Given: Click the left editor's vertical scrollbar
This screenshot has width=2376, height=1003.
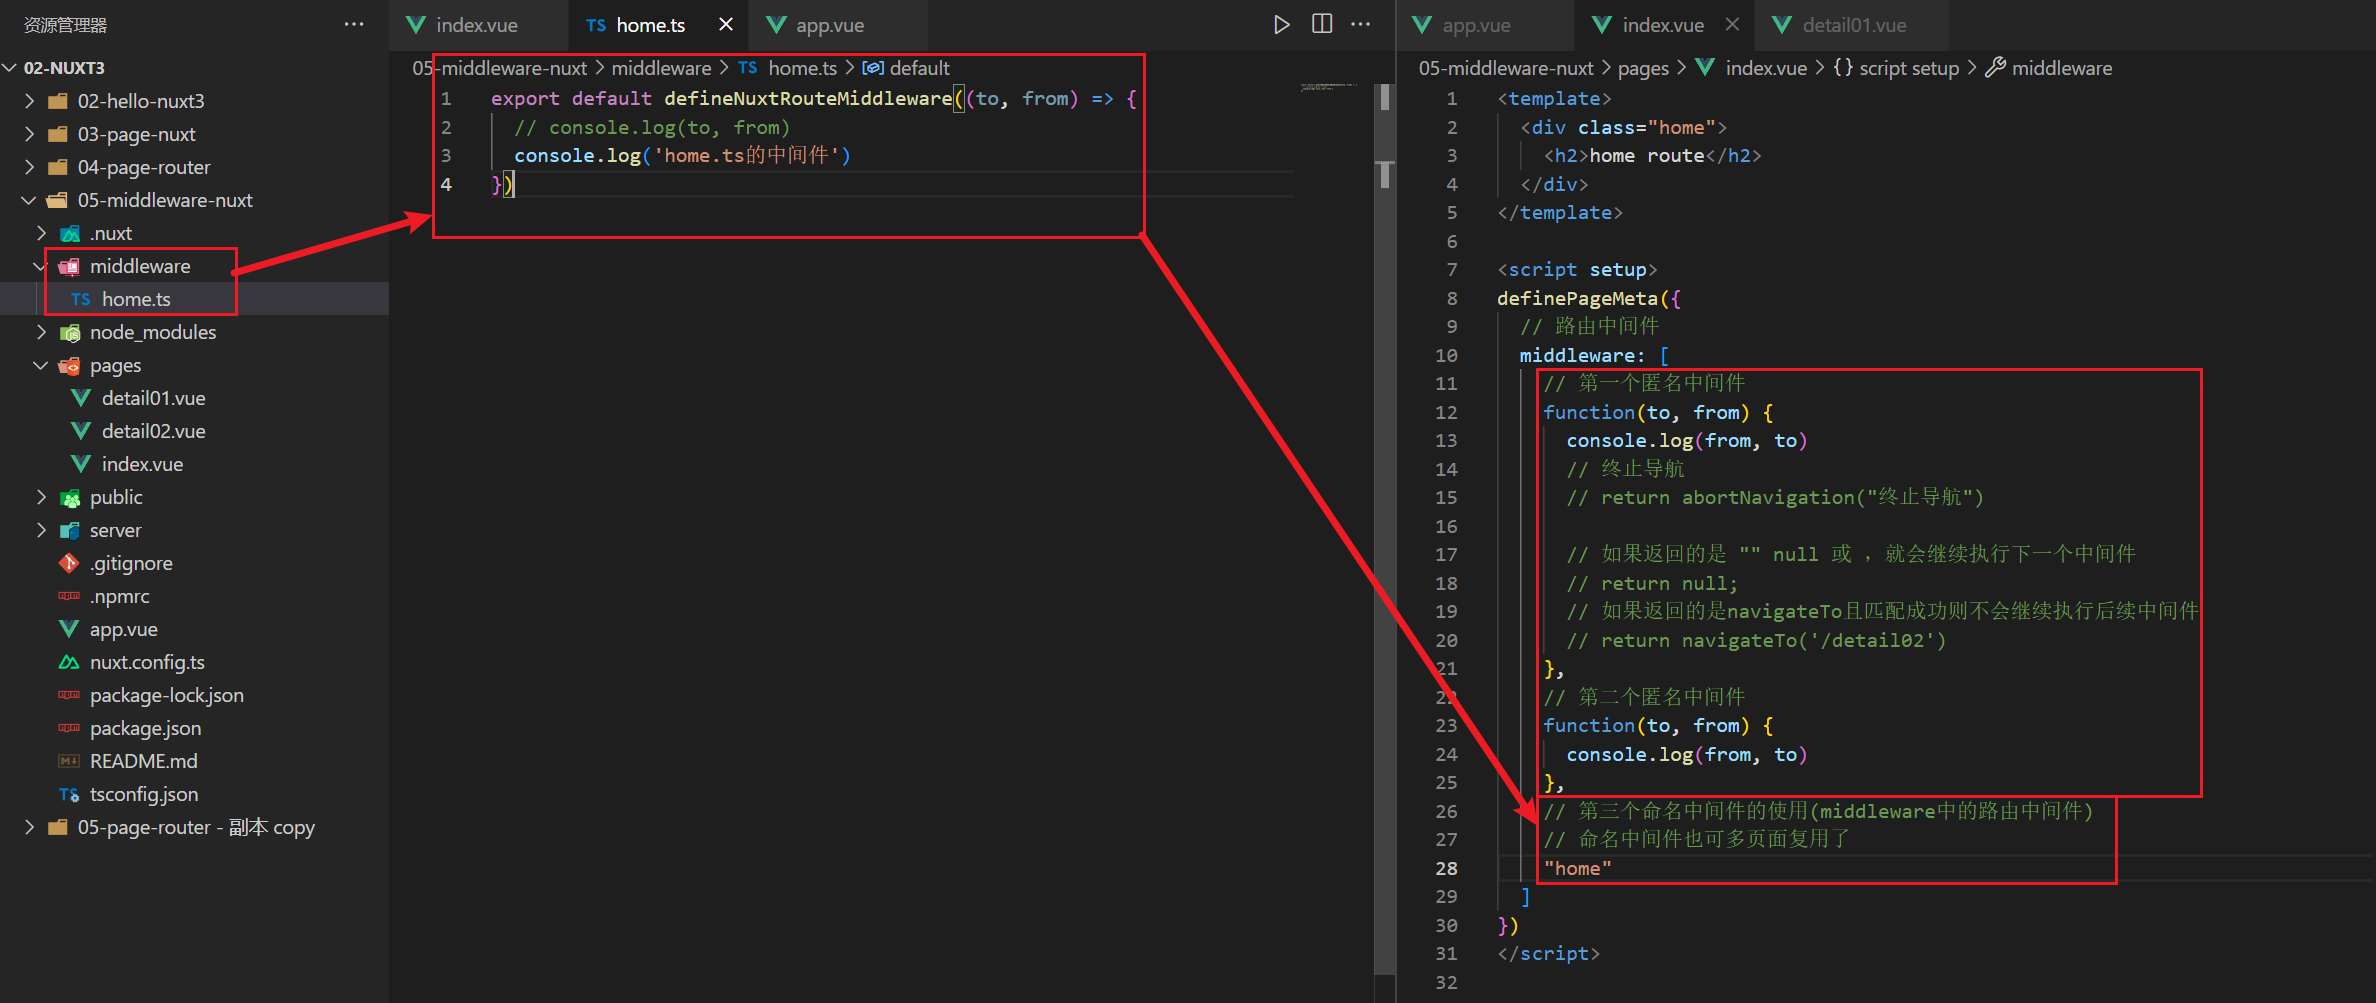Looking at the screenshot, I should 1385,530.
